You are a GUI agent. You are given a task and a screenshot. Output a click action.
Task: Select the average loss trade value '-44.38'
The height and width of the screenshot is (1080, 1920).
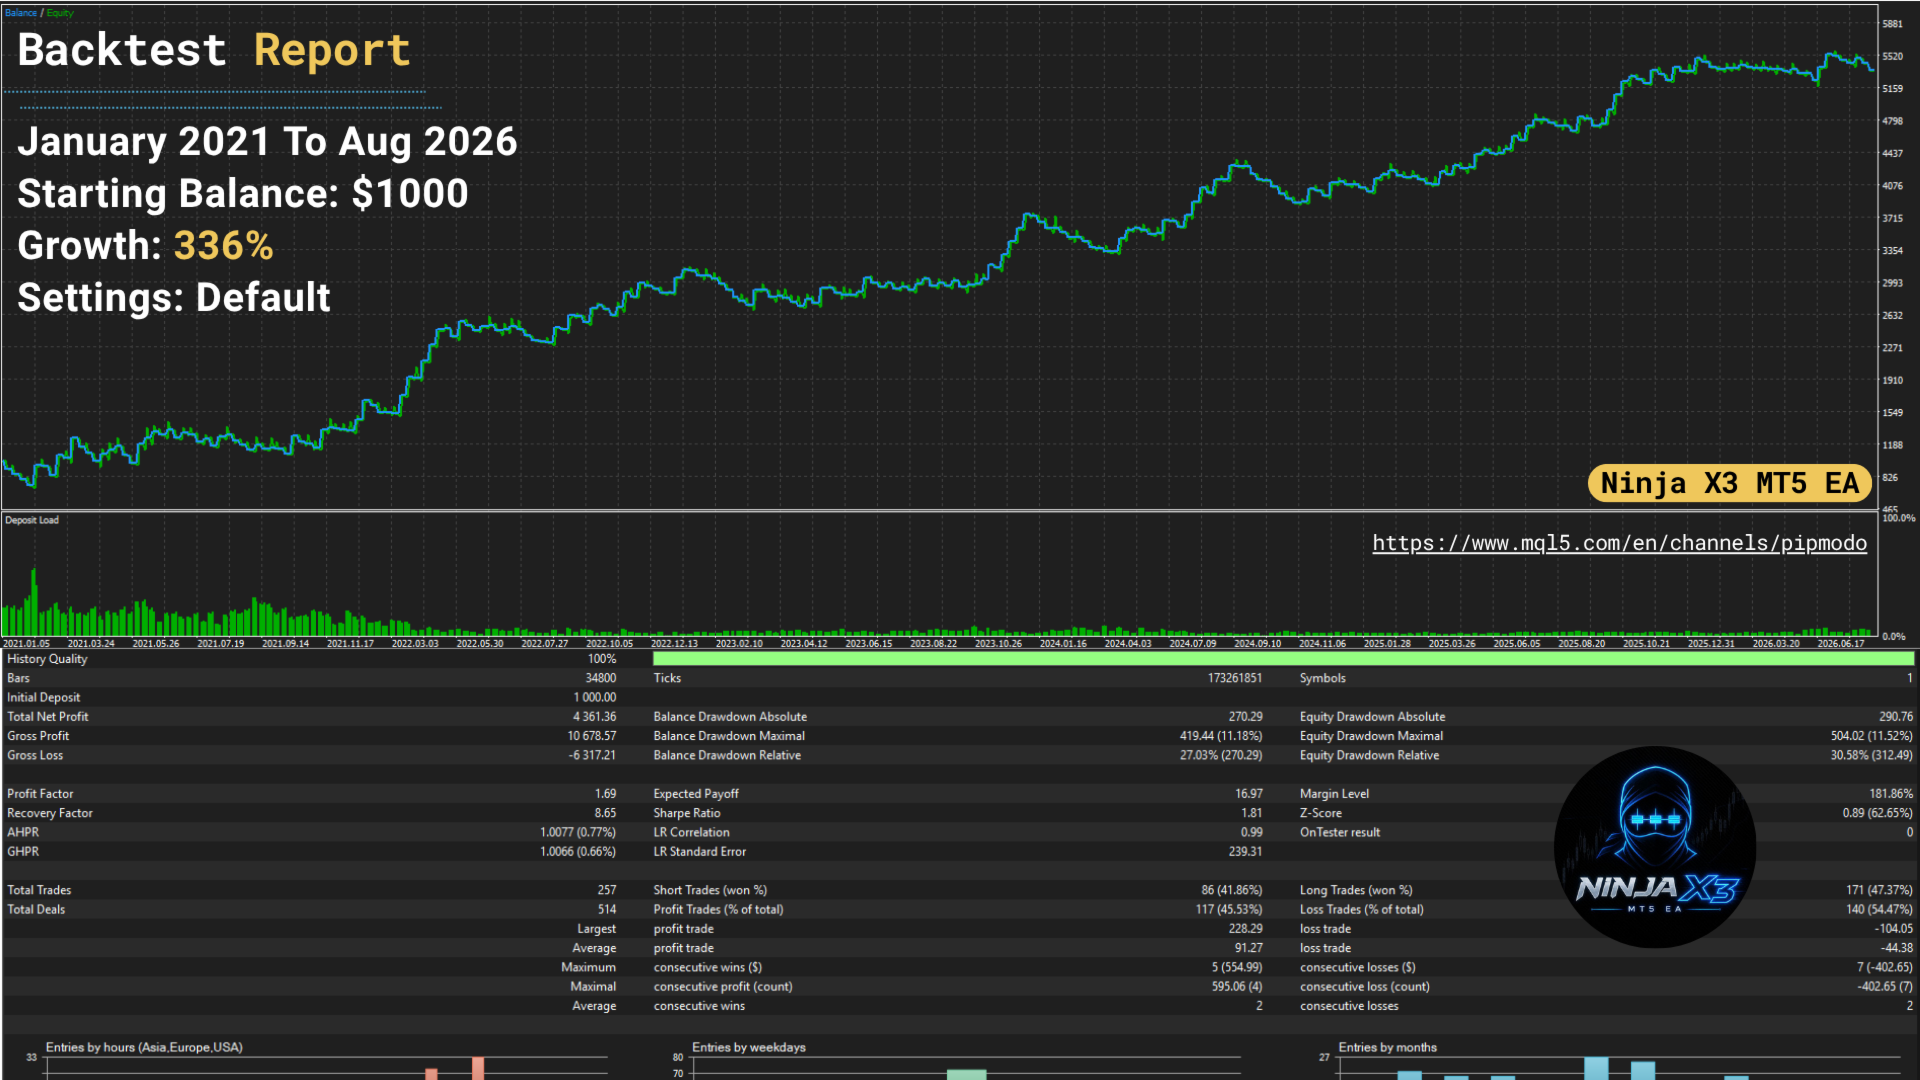(x=1897, y=948)
